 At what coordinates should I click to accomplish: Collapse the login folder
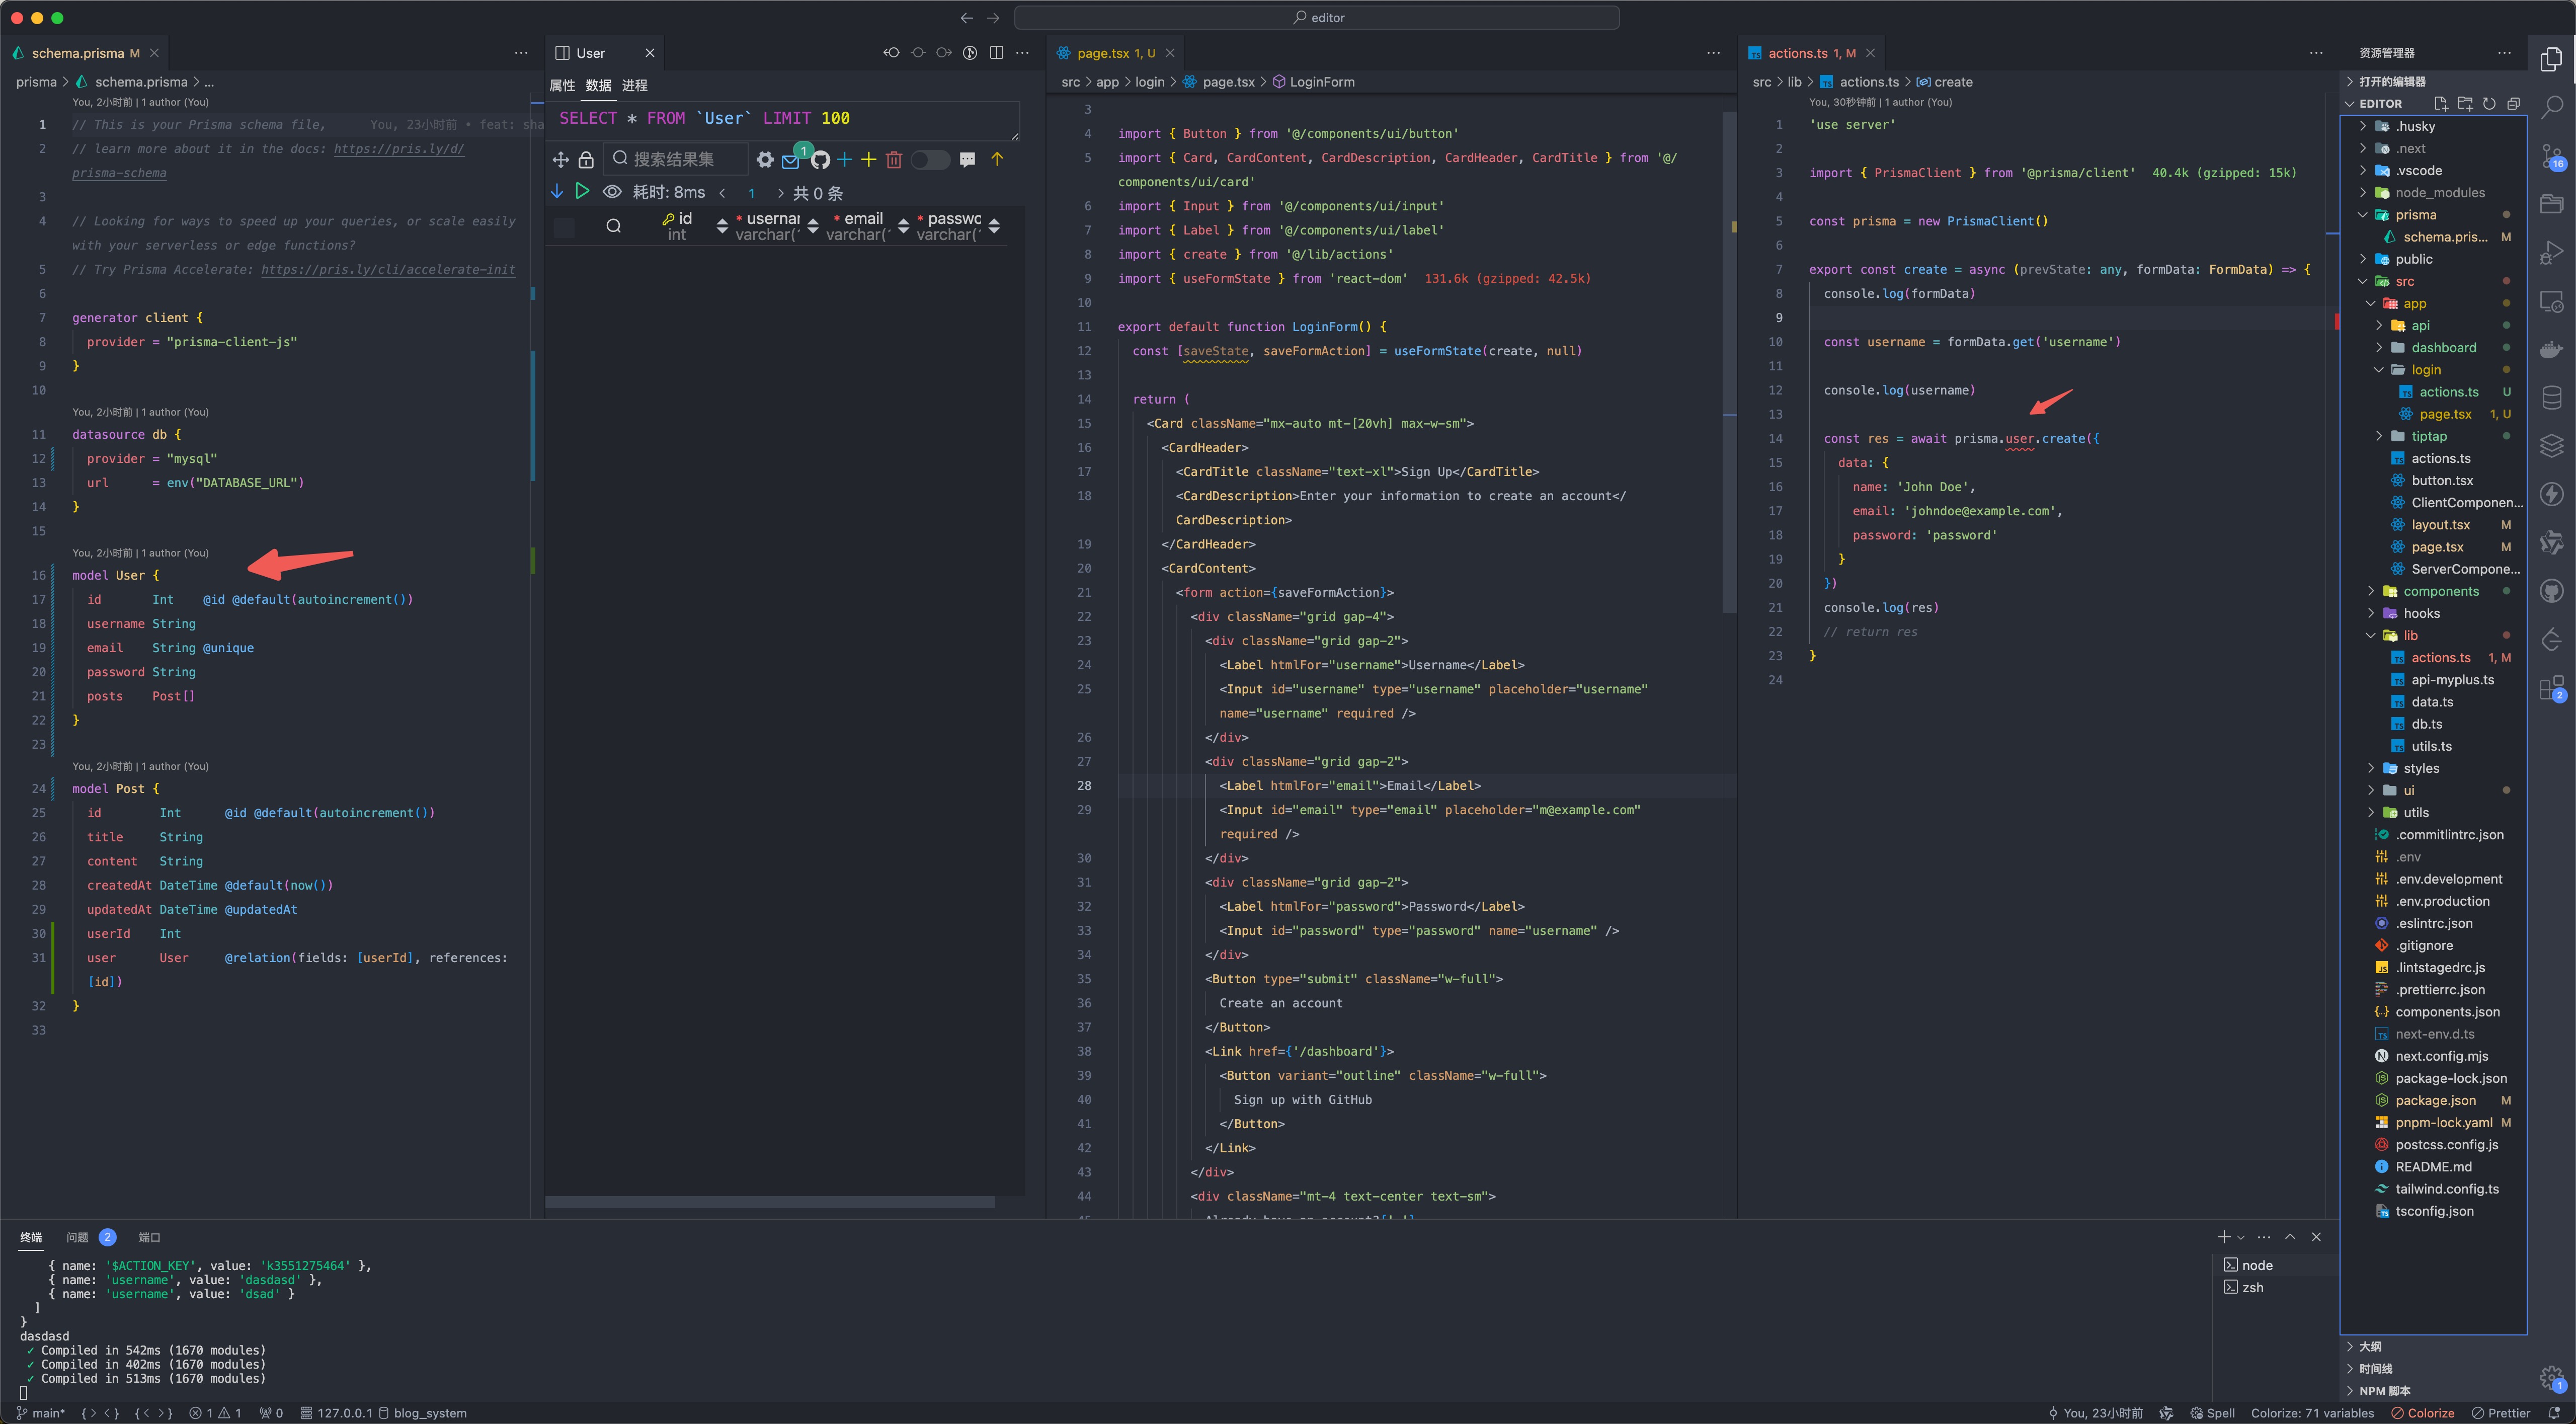[x=2434, y=370]
